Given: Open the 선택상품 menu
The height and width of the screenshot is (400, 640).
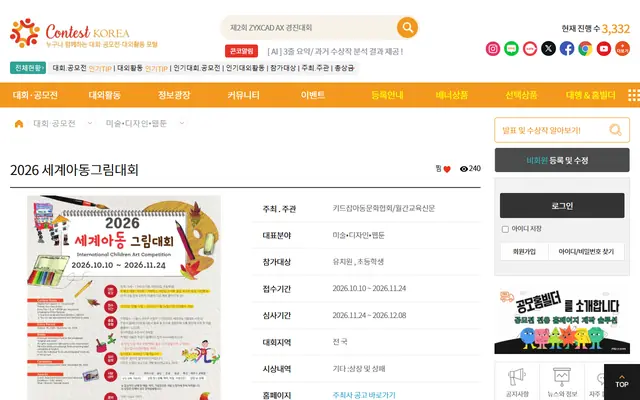Looking at the screenshot, I should [x=521, y=95].
